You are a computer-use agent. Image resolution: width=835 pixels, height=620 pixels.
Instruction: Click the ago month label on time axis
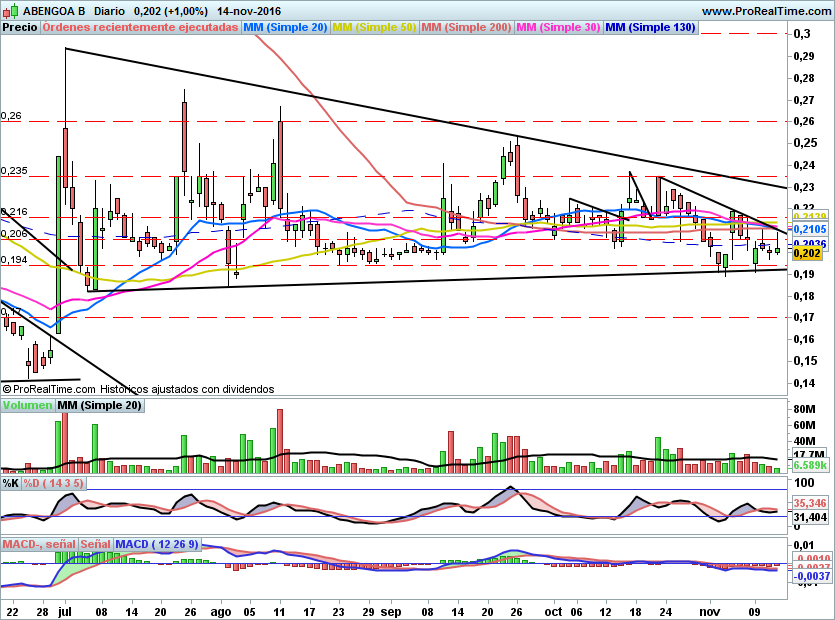point(220,611)
